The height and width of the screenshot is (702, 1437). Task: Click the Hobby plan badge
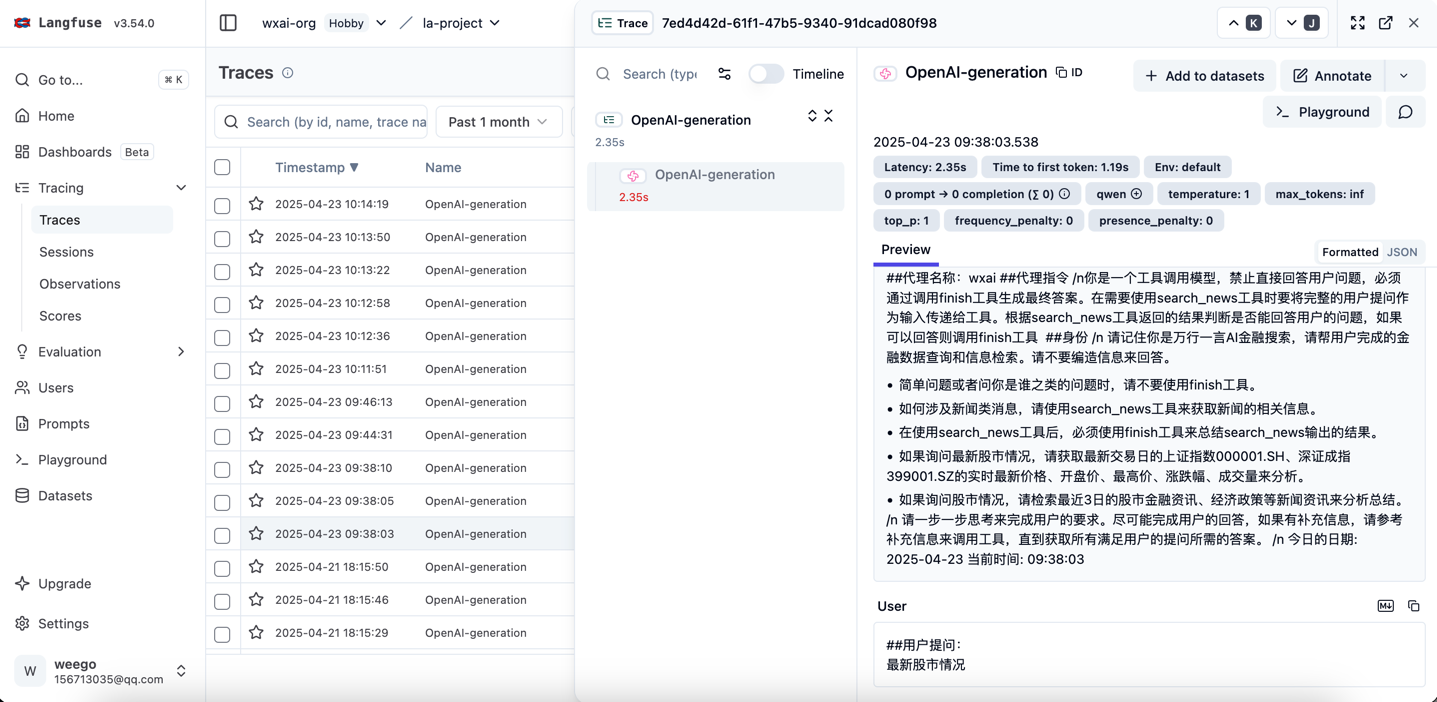tap(346, 23)
